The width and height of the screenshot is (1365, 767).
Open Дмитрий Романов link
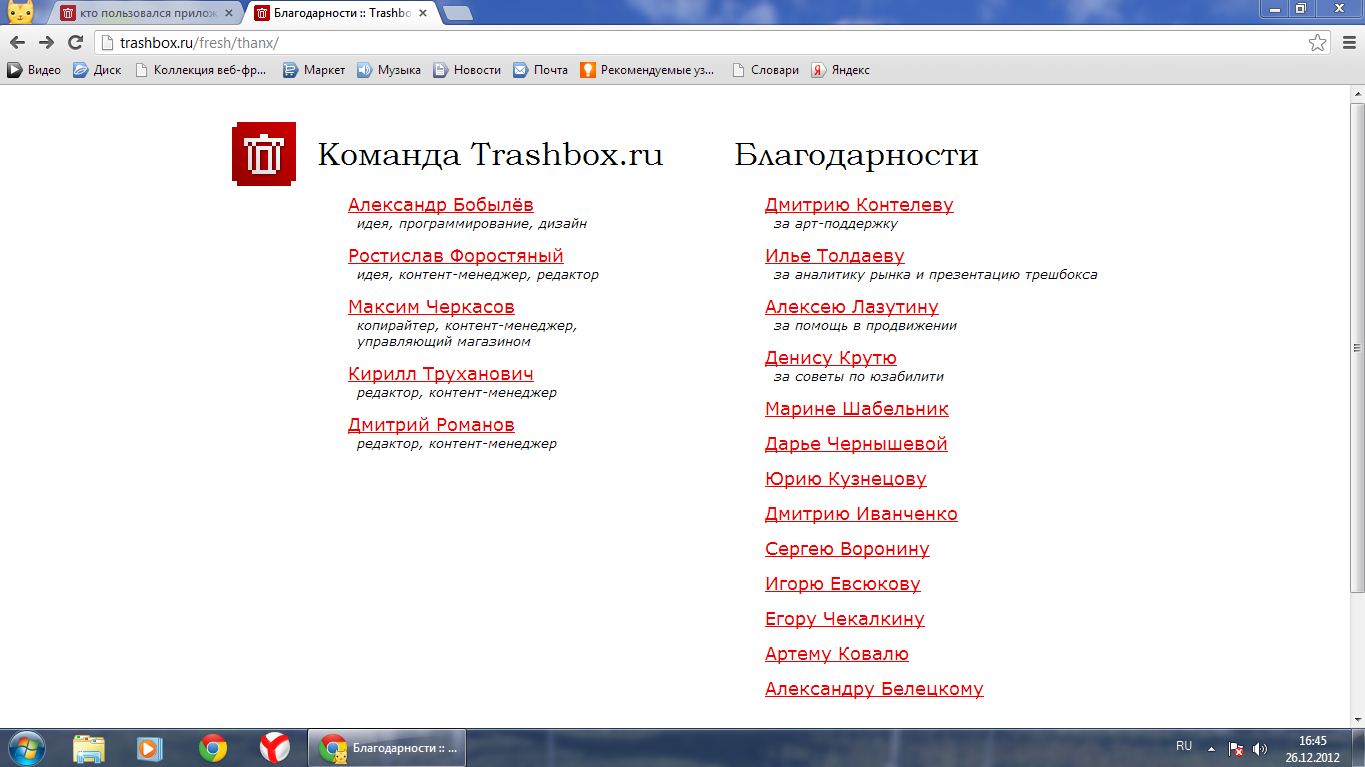pos(431,425)
